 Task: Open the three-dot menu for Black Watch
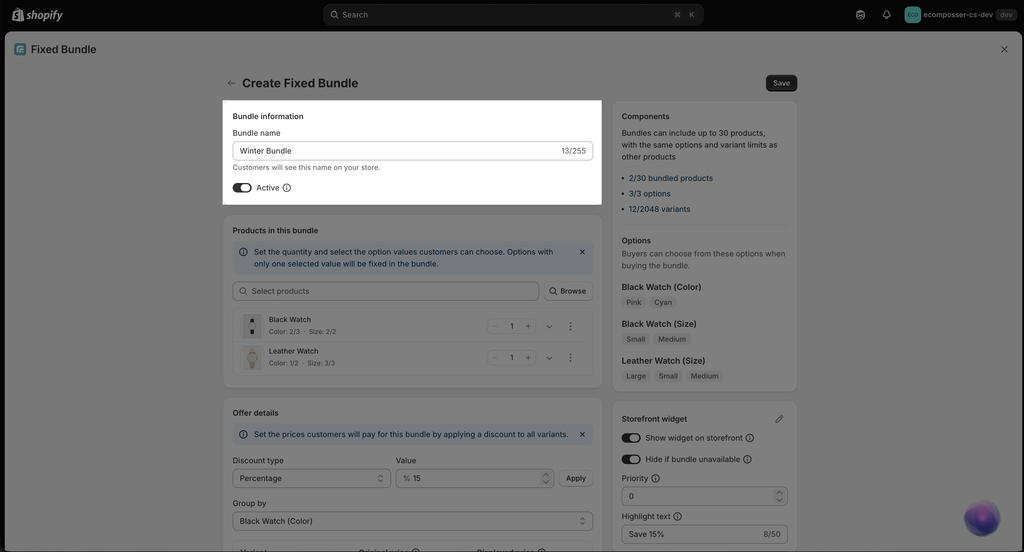tap(570, 326)
